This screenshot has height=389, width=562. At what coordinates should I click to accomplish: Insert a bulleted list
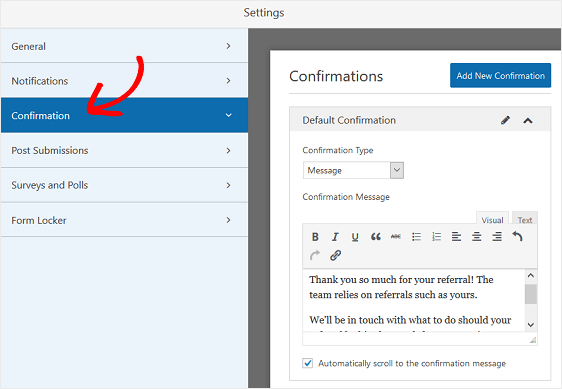pyautogui.click(x=416, y=237)
